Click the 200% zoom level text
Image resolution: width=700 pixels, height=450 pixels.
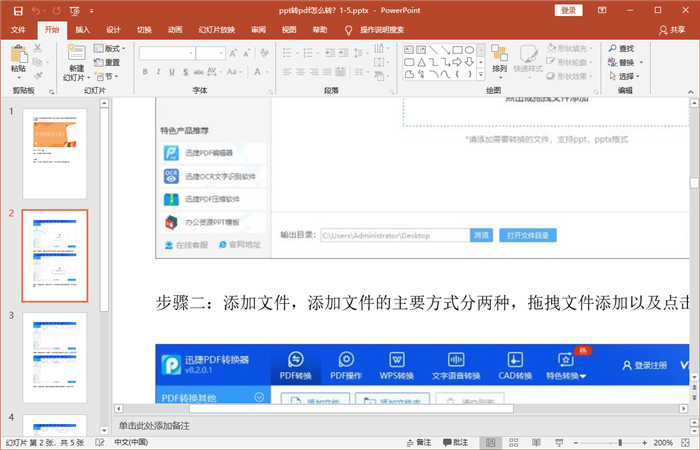tap(663, 442)
